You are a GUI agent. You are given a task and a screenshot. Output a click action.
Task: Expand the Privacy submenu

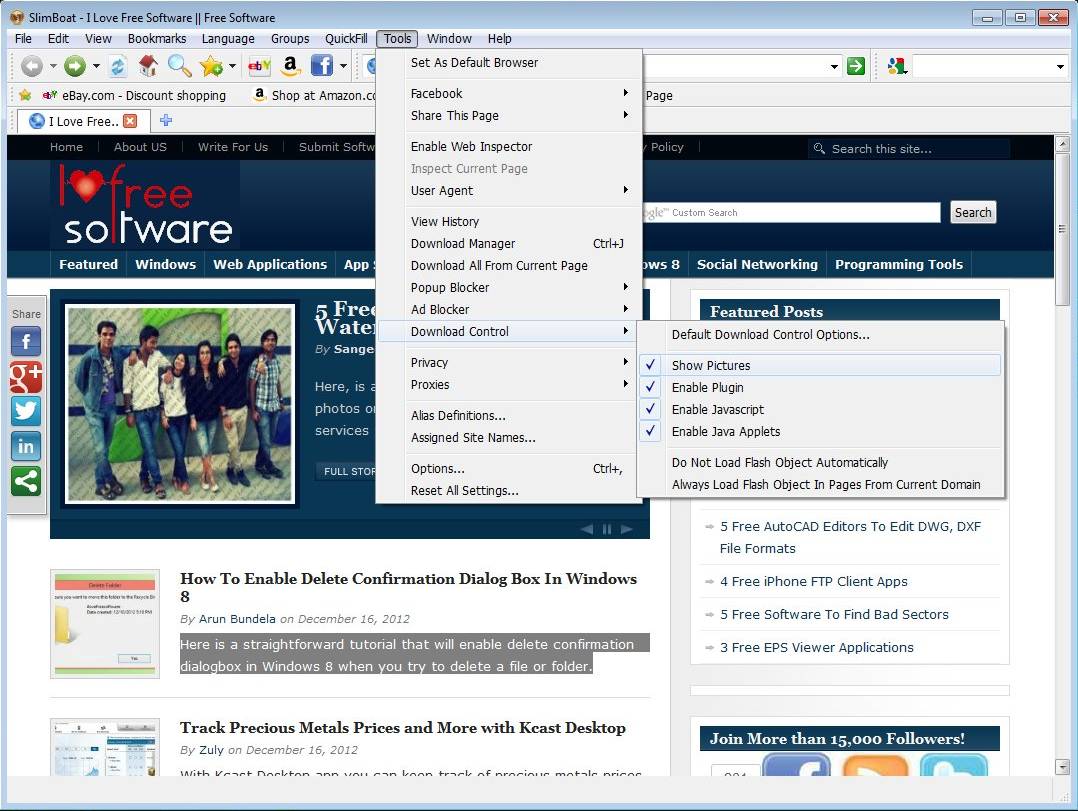coord(507,362)
